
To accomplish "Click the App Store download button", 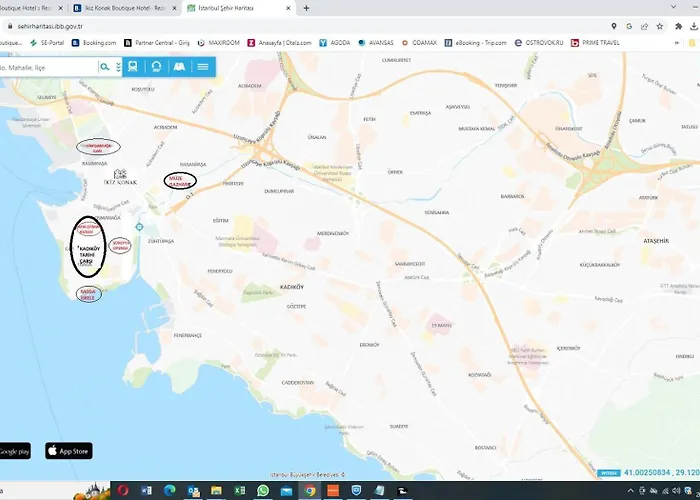I will (x=68, y=451).
